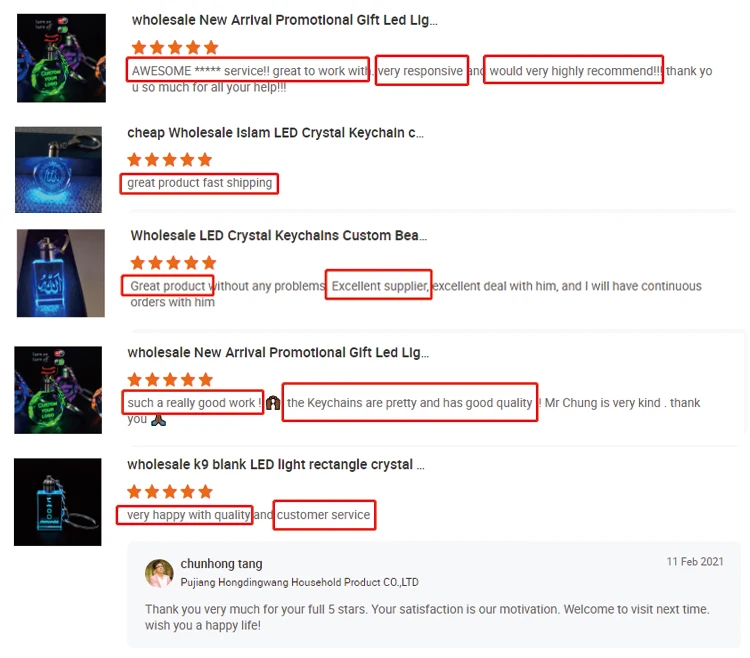Click the praying hands emoji after thank you
The image size is (750, 658).
pos(158,420)
